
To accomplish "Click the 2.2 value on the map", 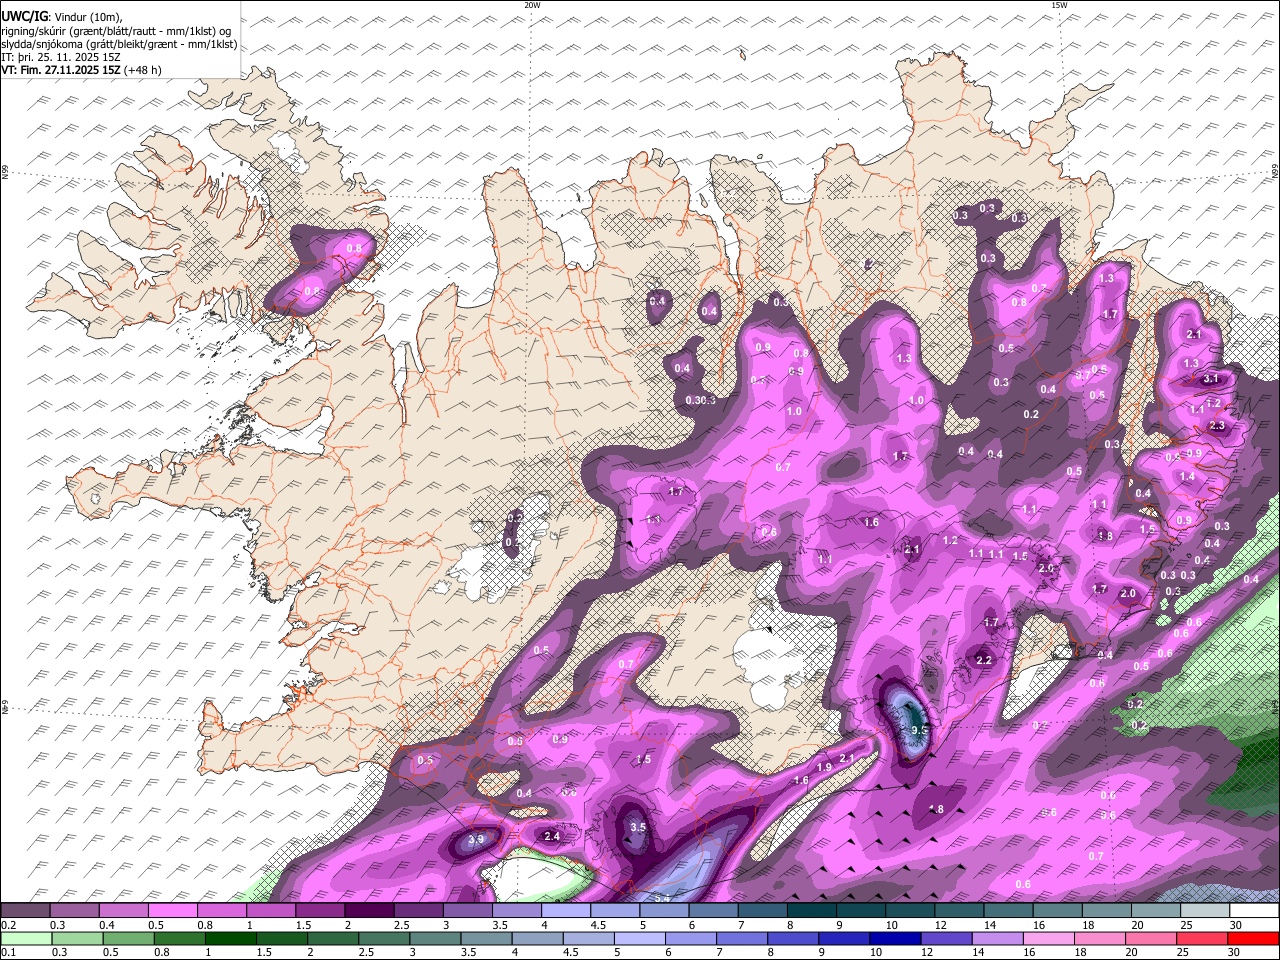I will (x=984, y=660).
